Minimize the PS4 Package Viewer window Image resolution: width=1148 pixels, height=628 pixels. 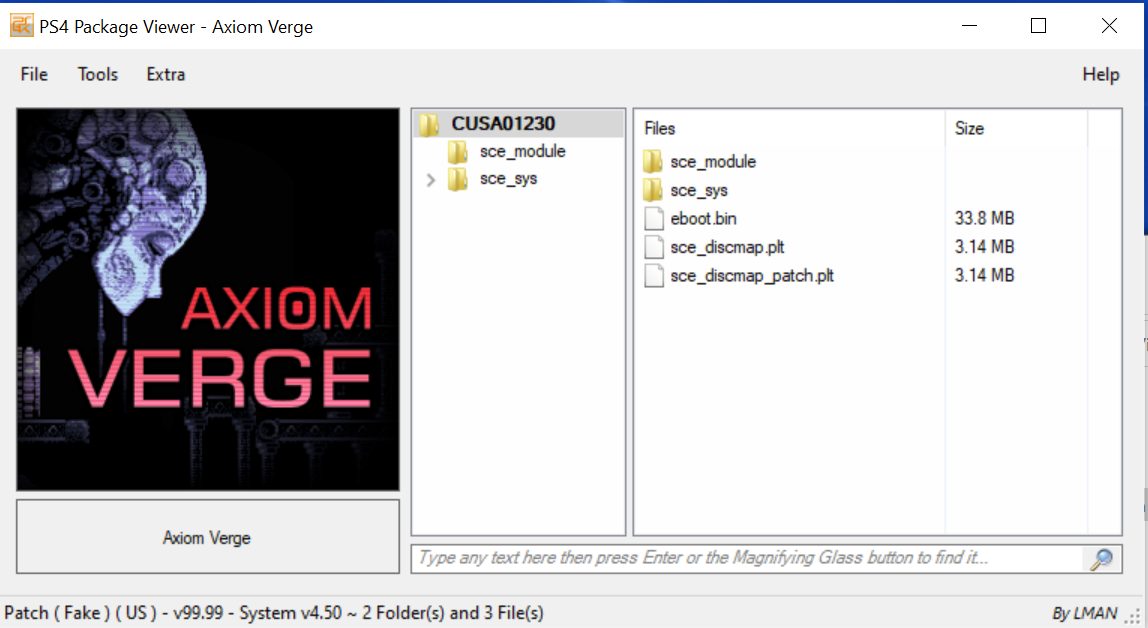[969, 26]
